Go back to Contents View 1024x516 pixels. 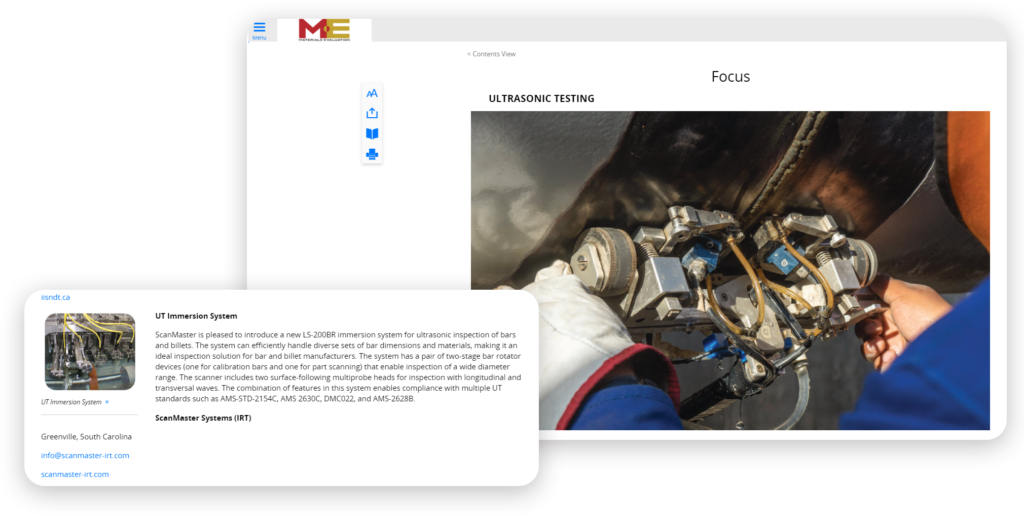click(491, 54)
